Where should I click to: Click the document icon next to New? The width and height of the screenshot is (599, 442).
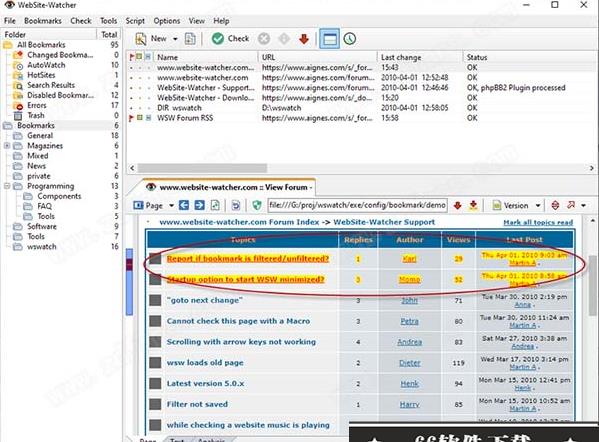[190, 39]
